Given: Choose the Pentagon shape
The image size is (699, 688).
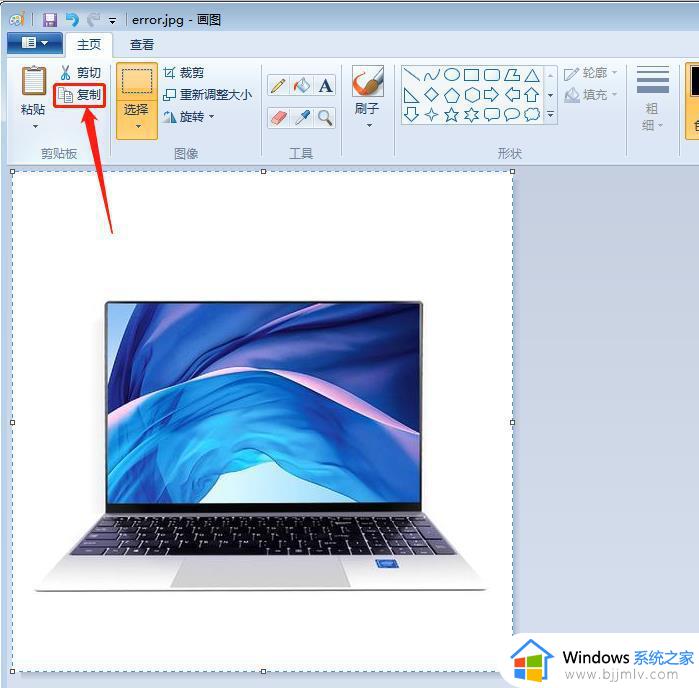Looking at the screenshot, I should (x=452, y=95).
